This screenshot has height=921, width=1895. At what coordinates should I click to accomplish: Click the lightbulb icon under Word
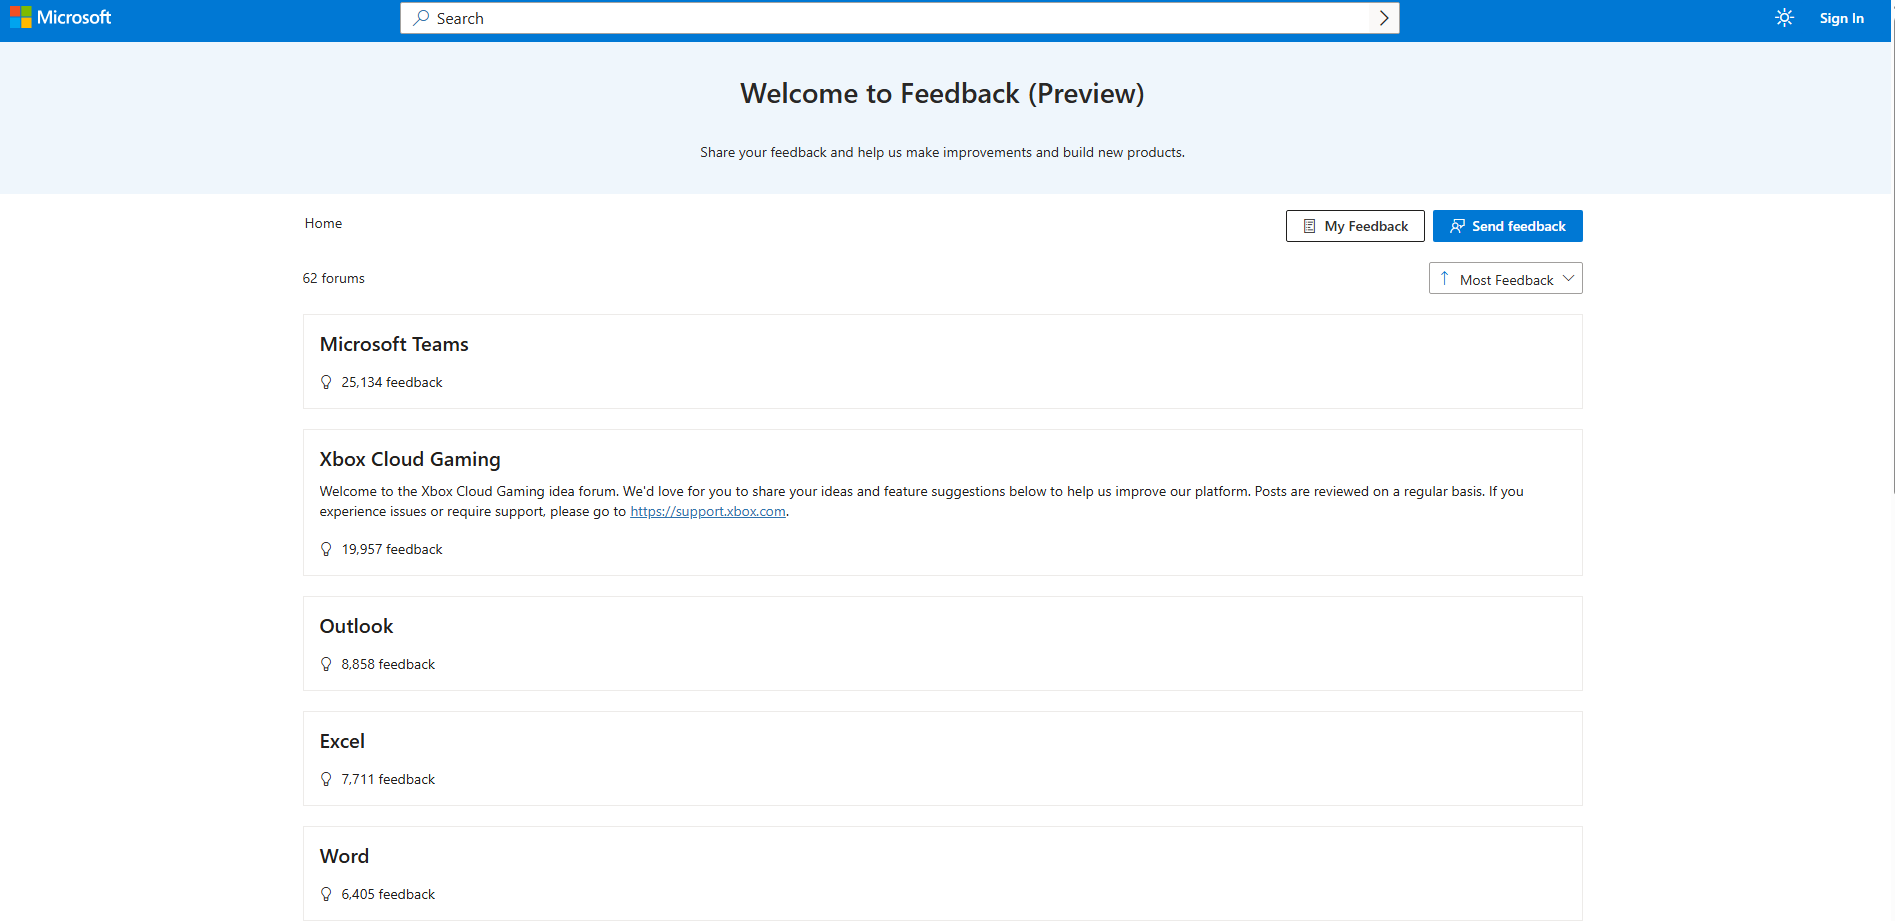(x=326, y=894)
